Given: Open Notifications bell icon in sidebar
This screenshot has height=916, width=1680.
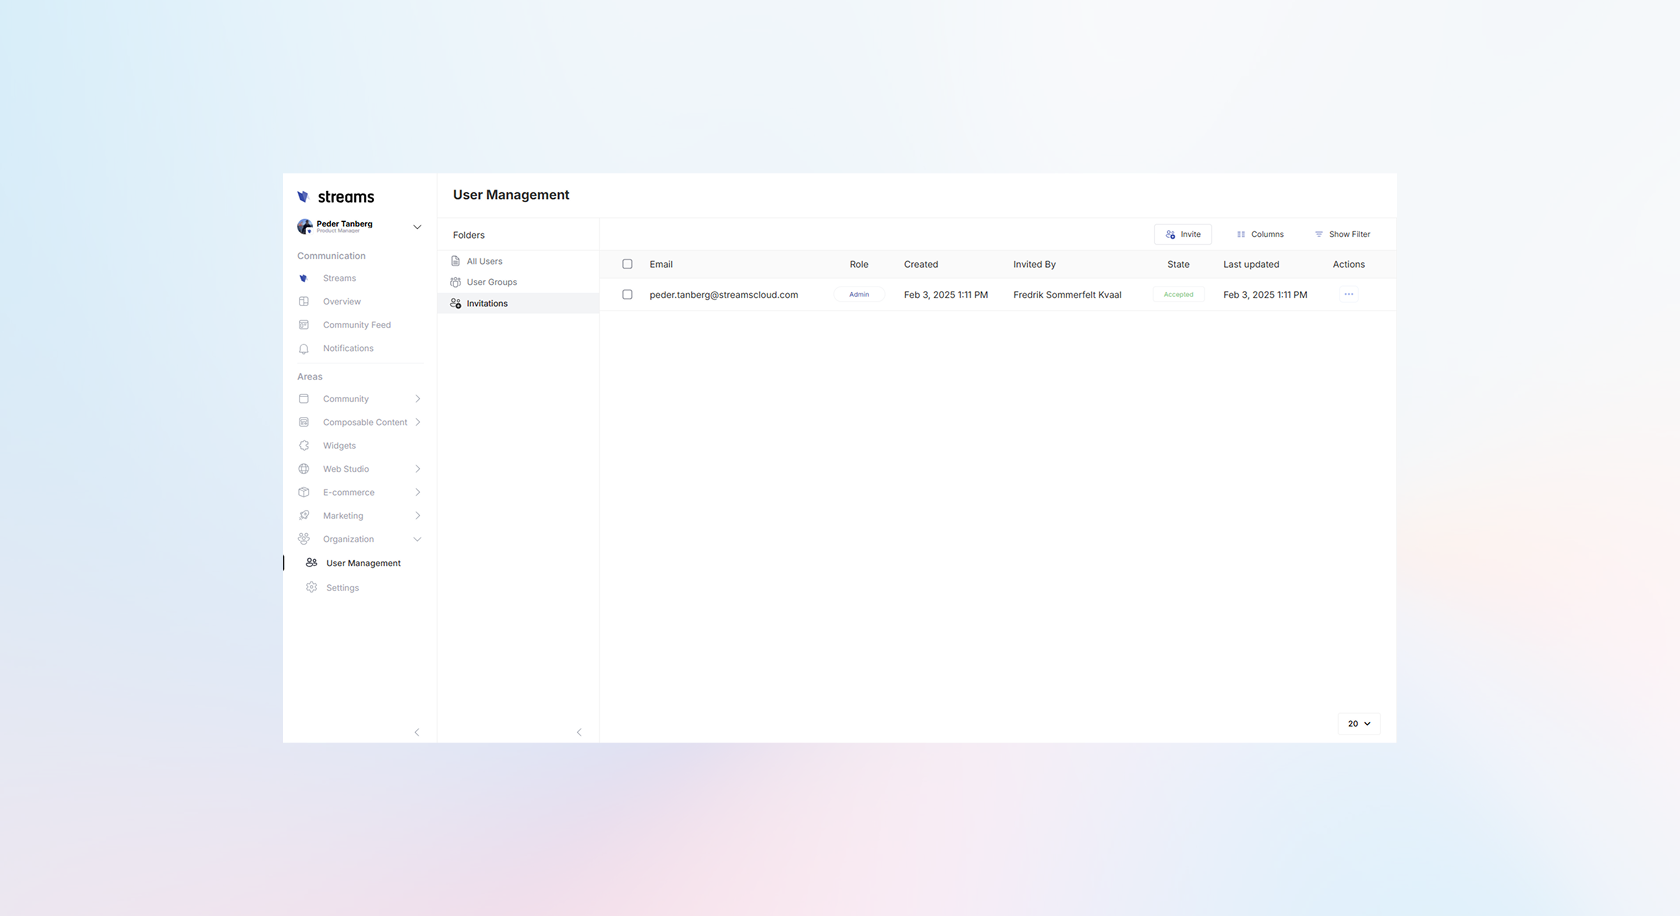Looking at the screenshot, I should tap(304, 349).
